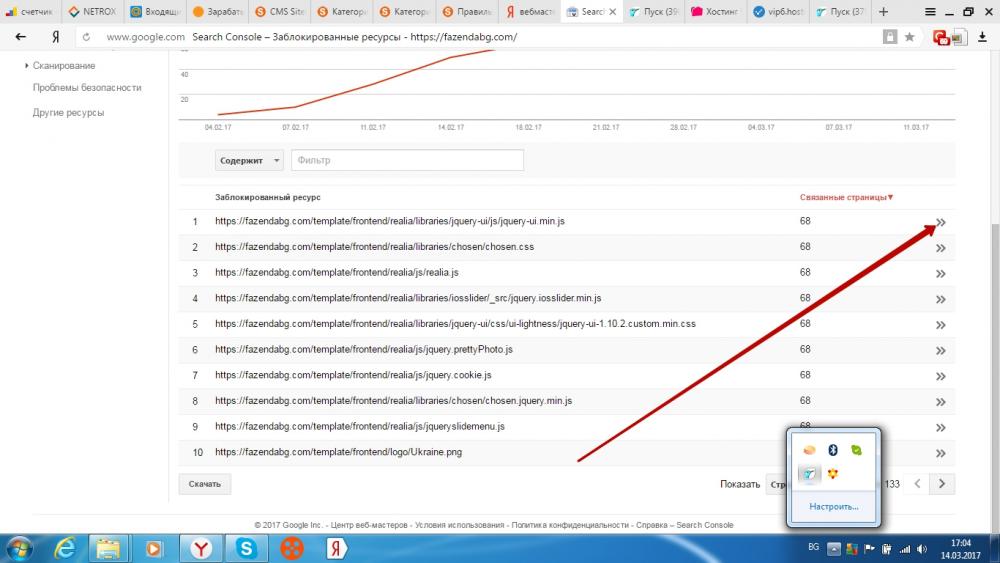This screenshot has height=563, width=1000.
Task: Click the browser back arrow
Action: [x=21, y=37]
